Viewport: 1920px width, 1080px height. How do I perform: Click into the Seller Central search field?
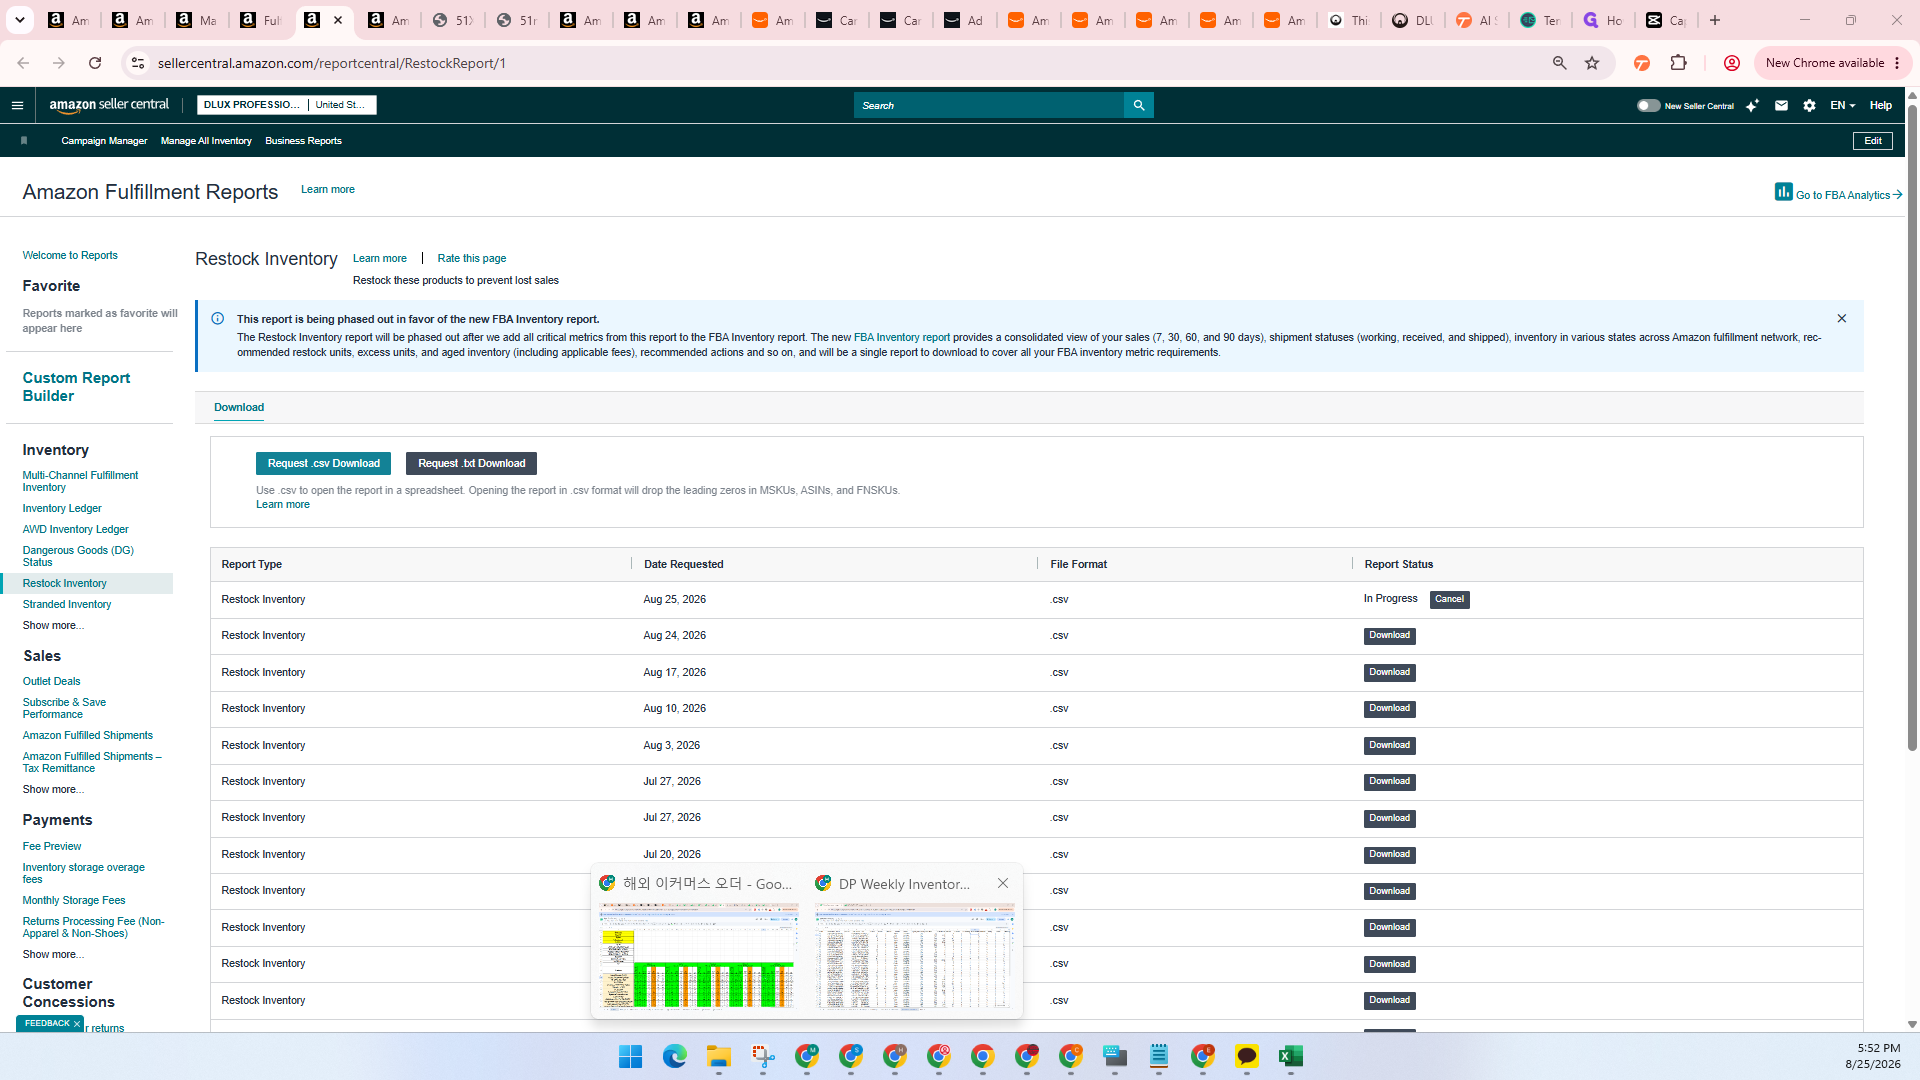tap(989, 105)
